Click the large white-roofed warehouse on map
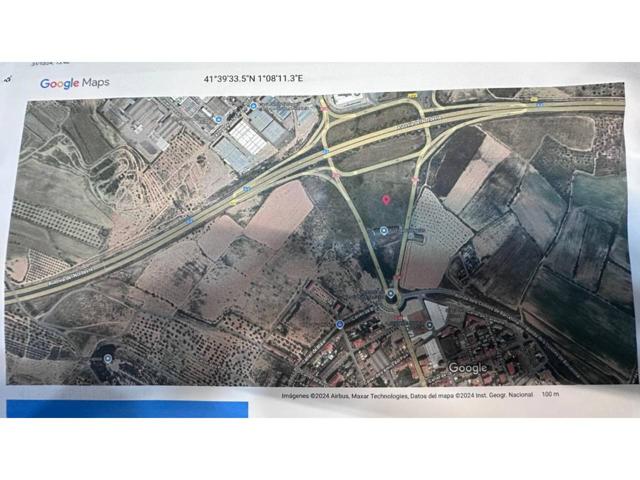The width and height of the screenshot is (640, 480). coord(248,137)
